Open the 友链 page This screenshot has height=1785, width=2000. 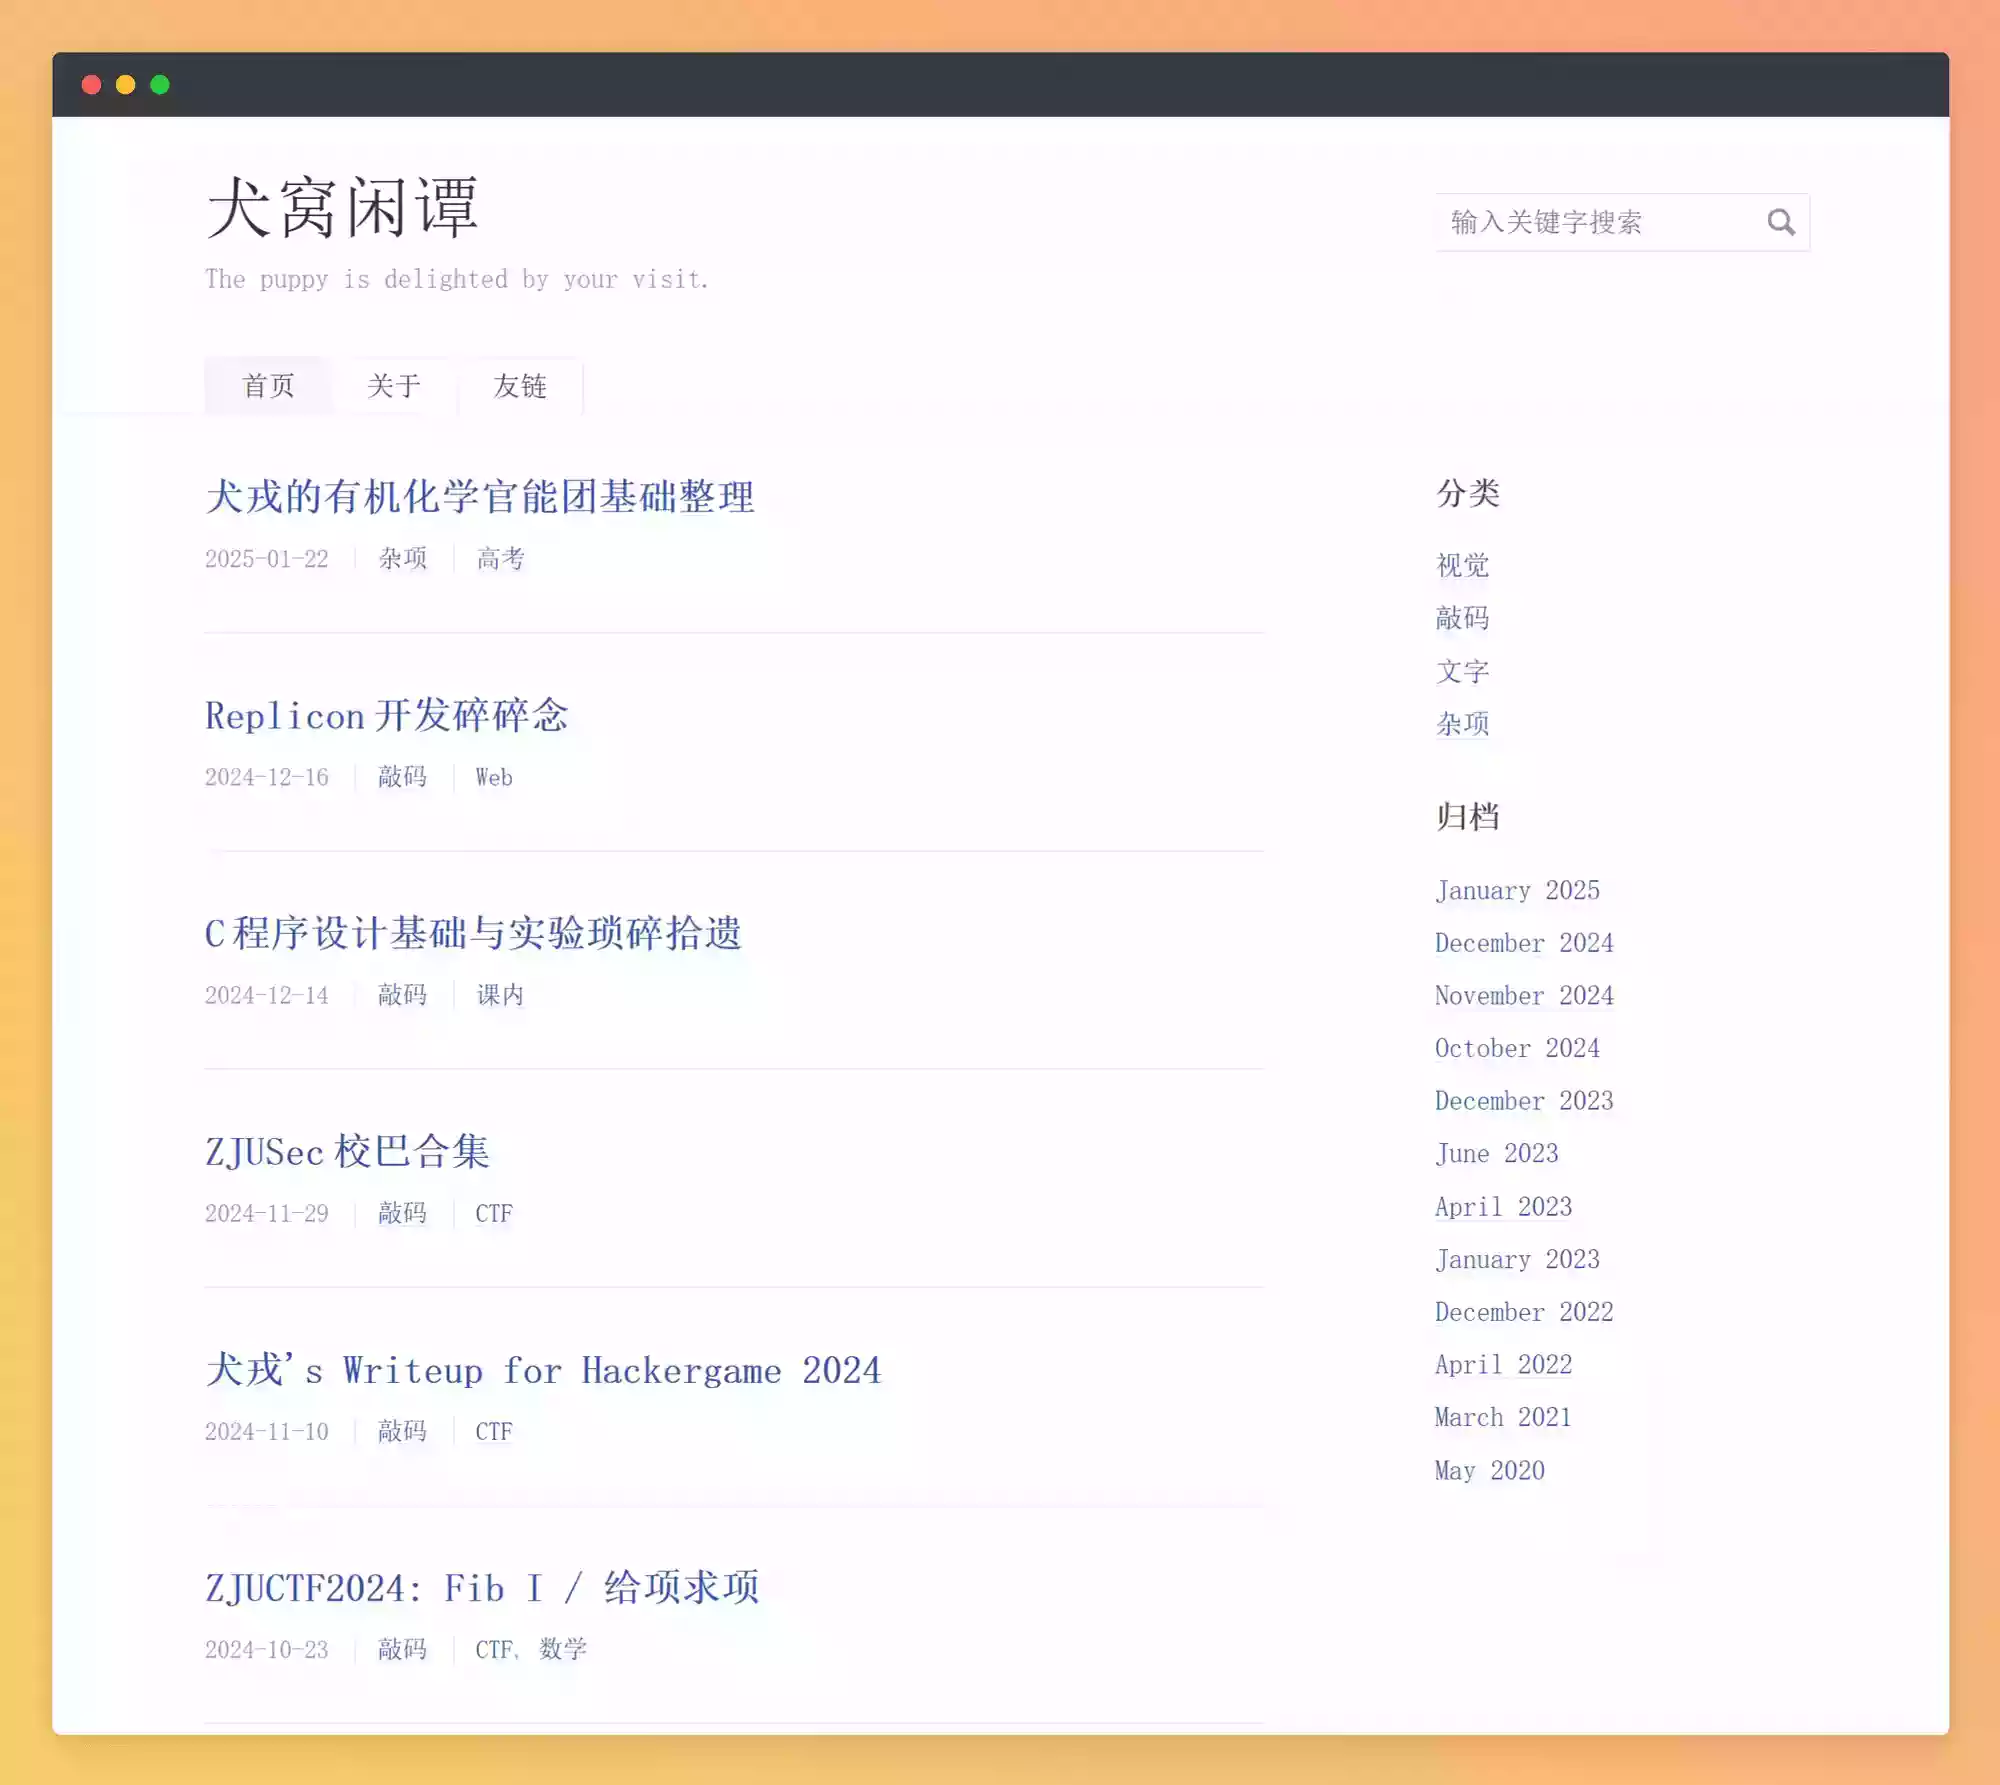[520, 387]
